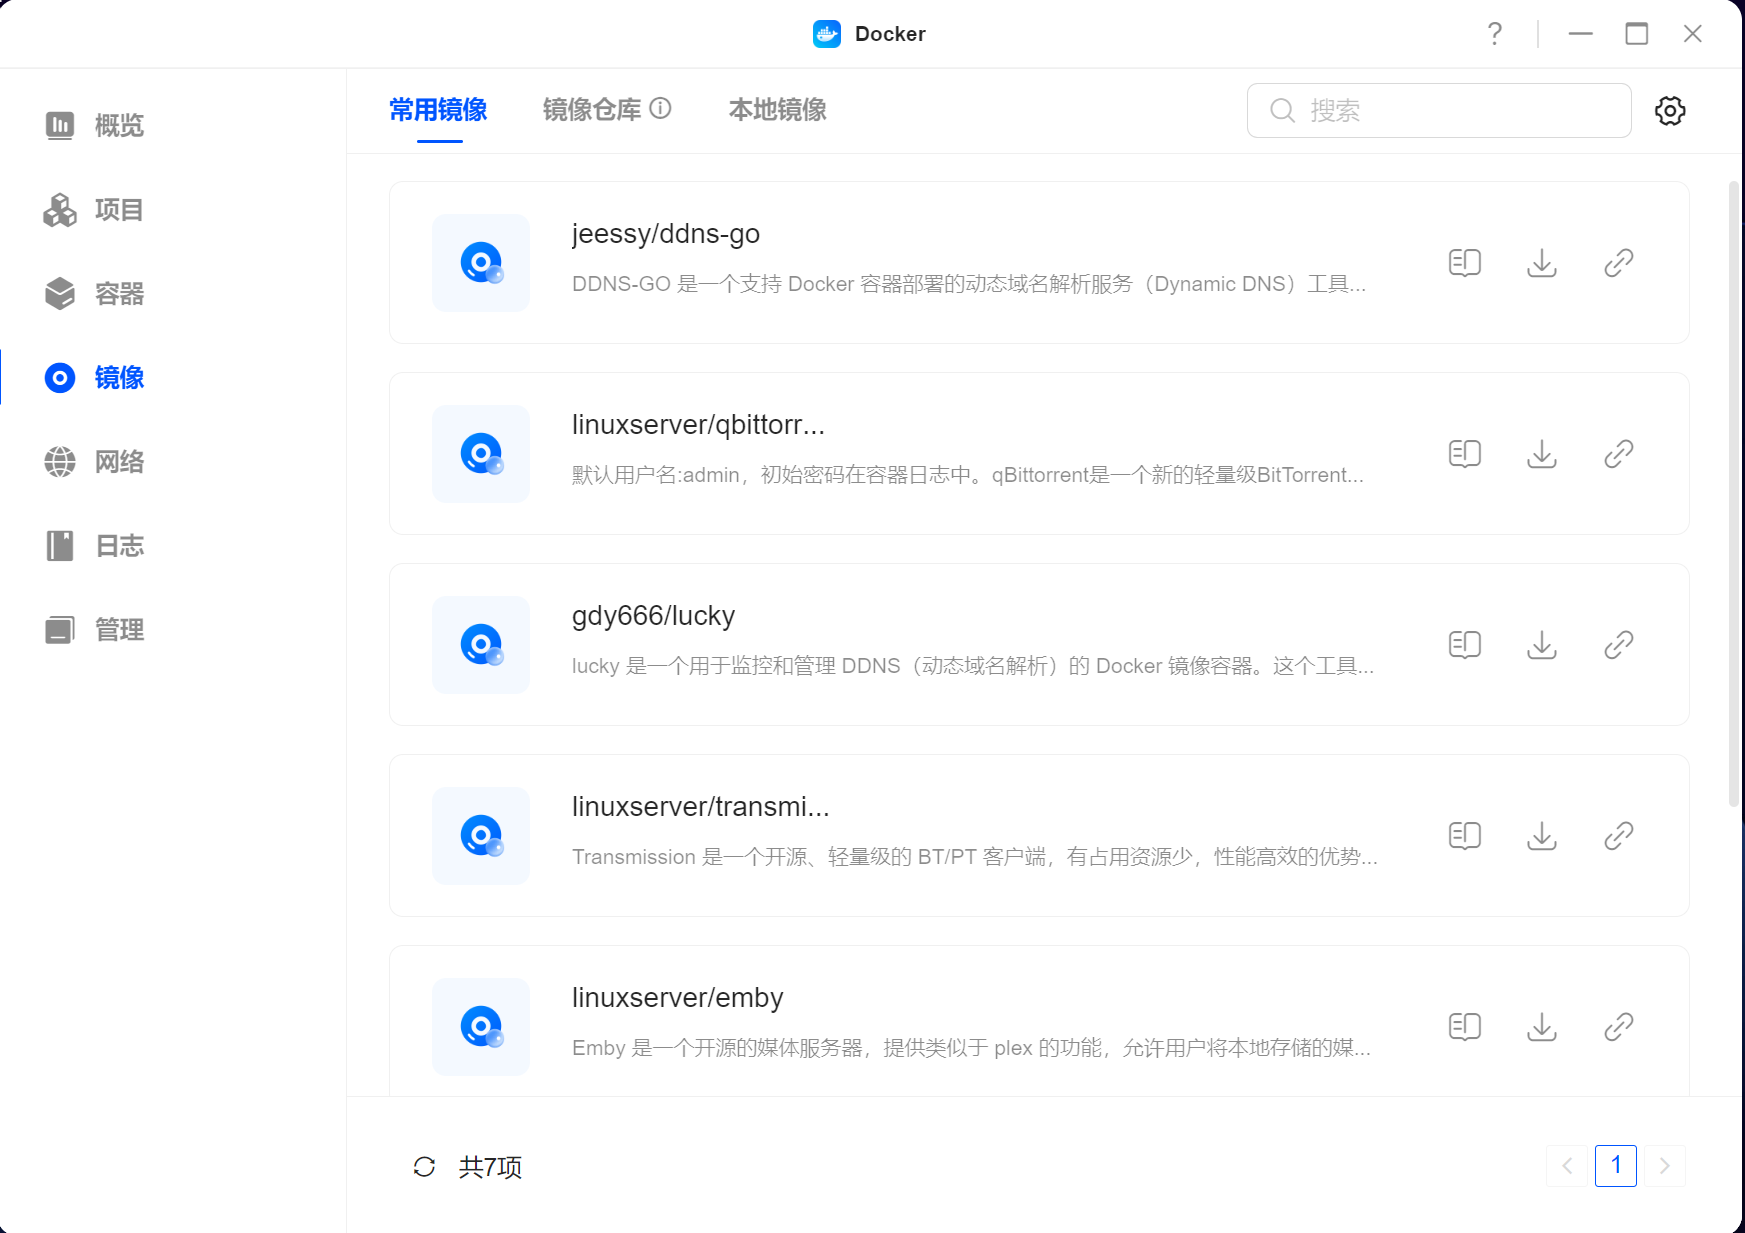The height and width of the screenshot is (1233, 1745).
Task: Download the jeessy/ddns-go image
Action: coord(1542,263)
